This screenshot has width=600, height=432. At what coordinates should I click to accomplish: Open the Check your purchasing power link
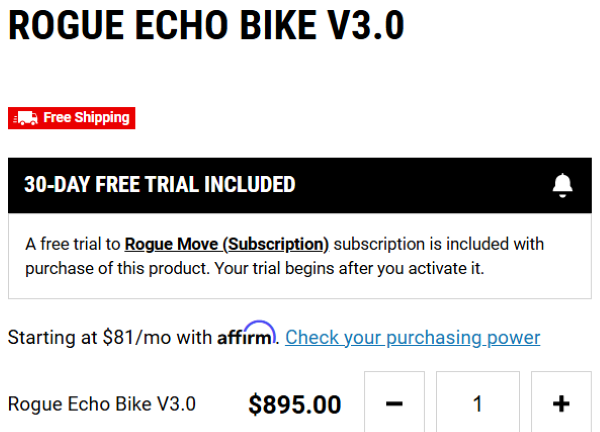pos(413,337)
